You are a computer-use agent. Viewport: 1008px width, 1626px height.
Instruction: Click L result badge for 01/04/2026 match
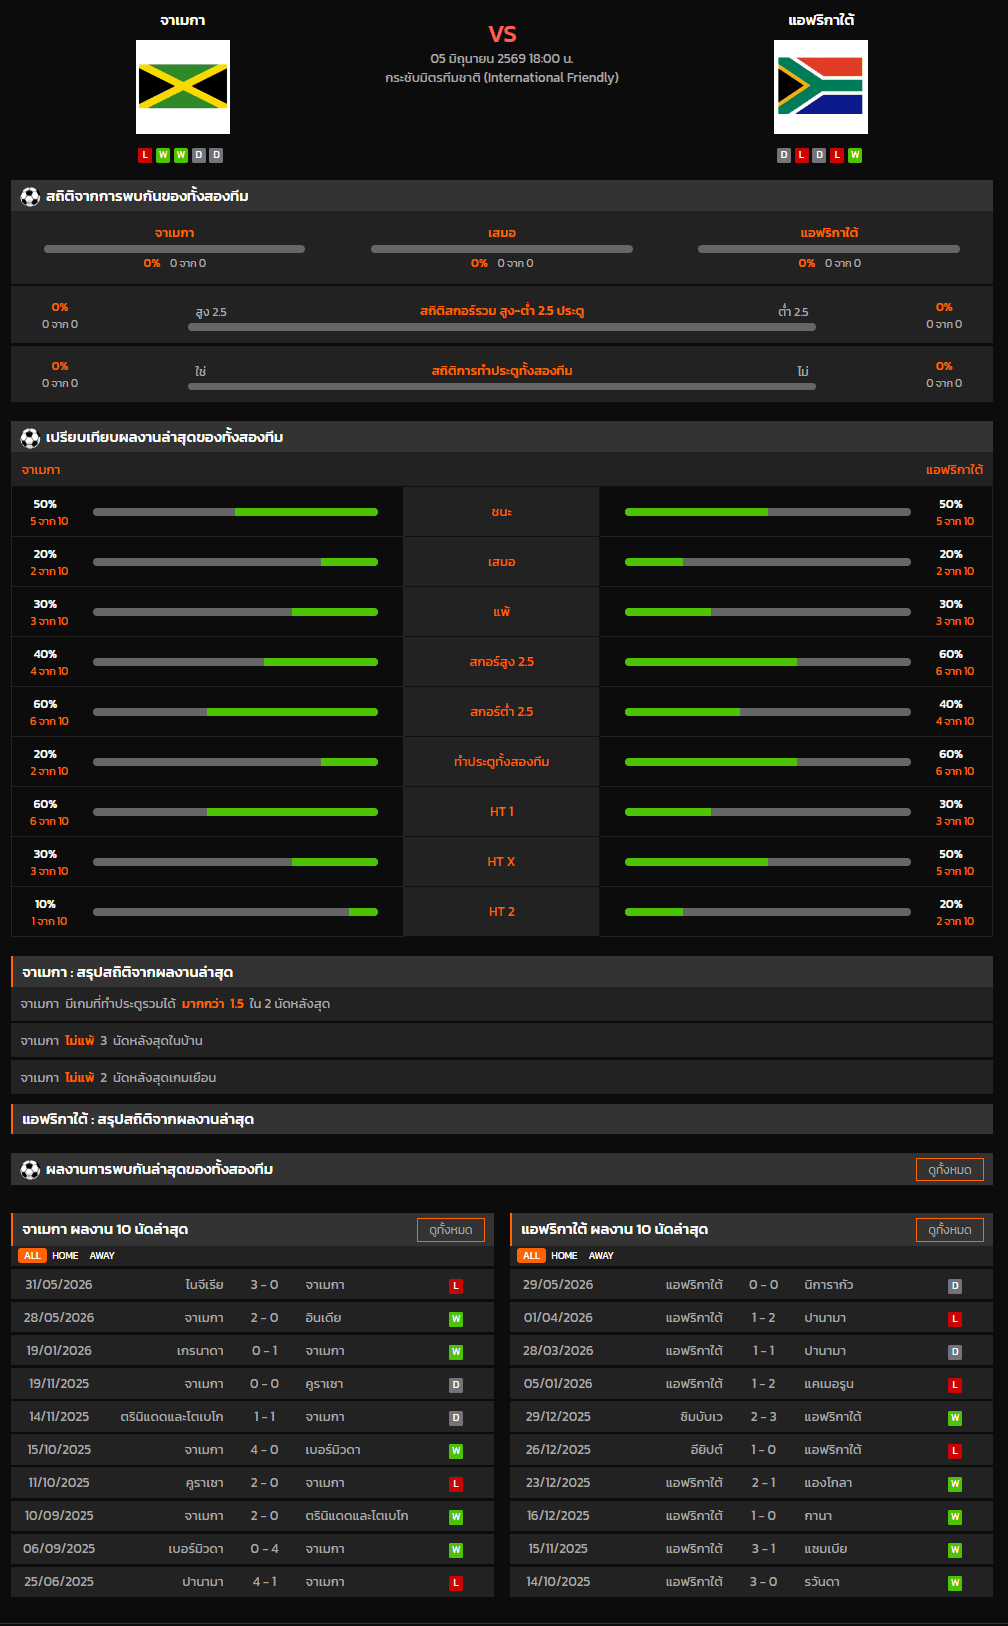tap(955, 1319)
